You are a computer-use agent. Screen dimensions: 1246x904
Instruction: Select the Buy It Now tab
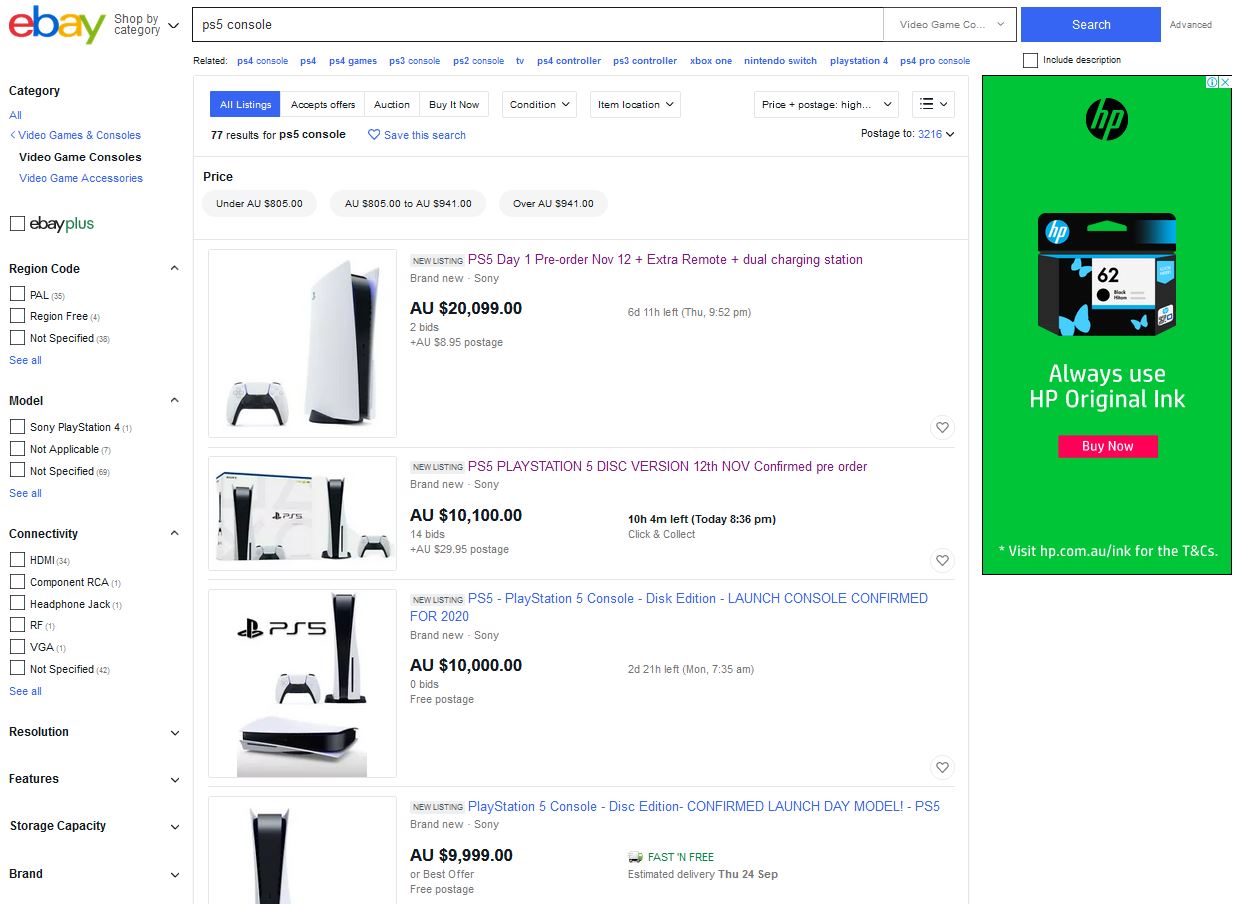(454, 104)
